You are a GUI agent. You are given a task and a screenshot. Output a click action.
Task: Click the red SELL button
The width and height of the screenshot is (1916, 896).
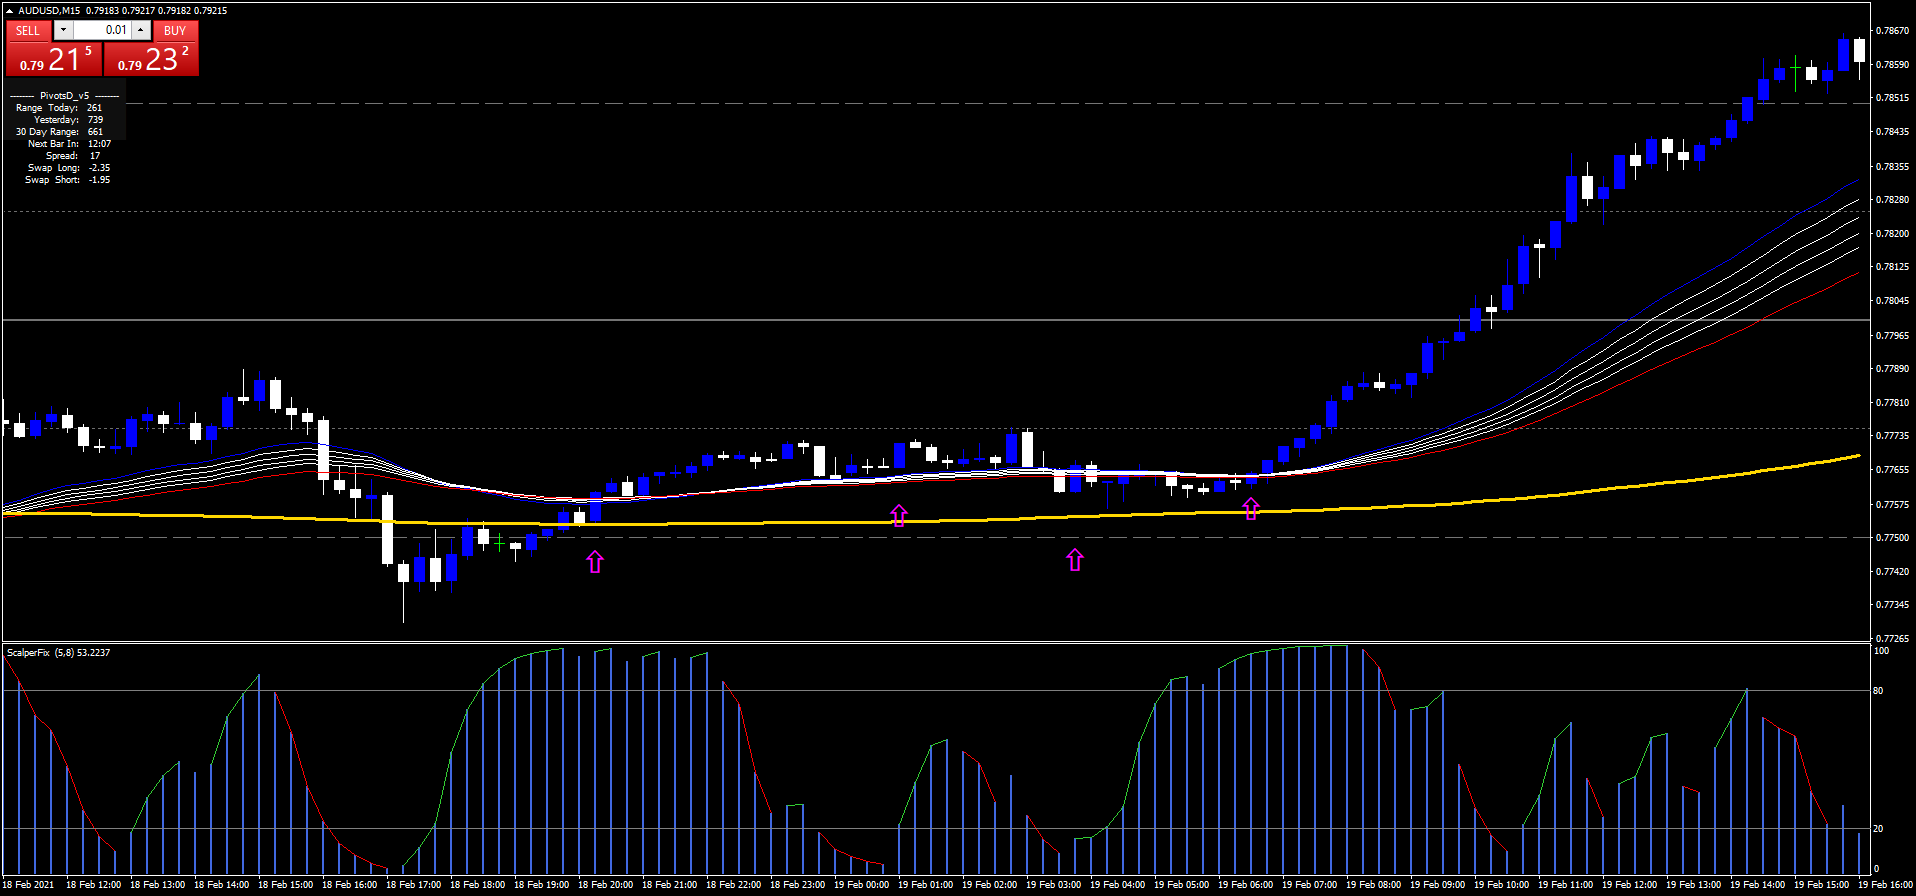pos(28,31)
